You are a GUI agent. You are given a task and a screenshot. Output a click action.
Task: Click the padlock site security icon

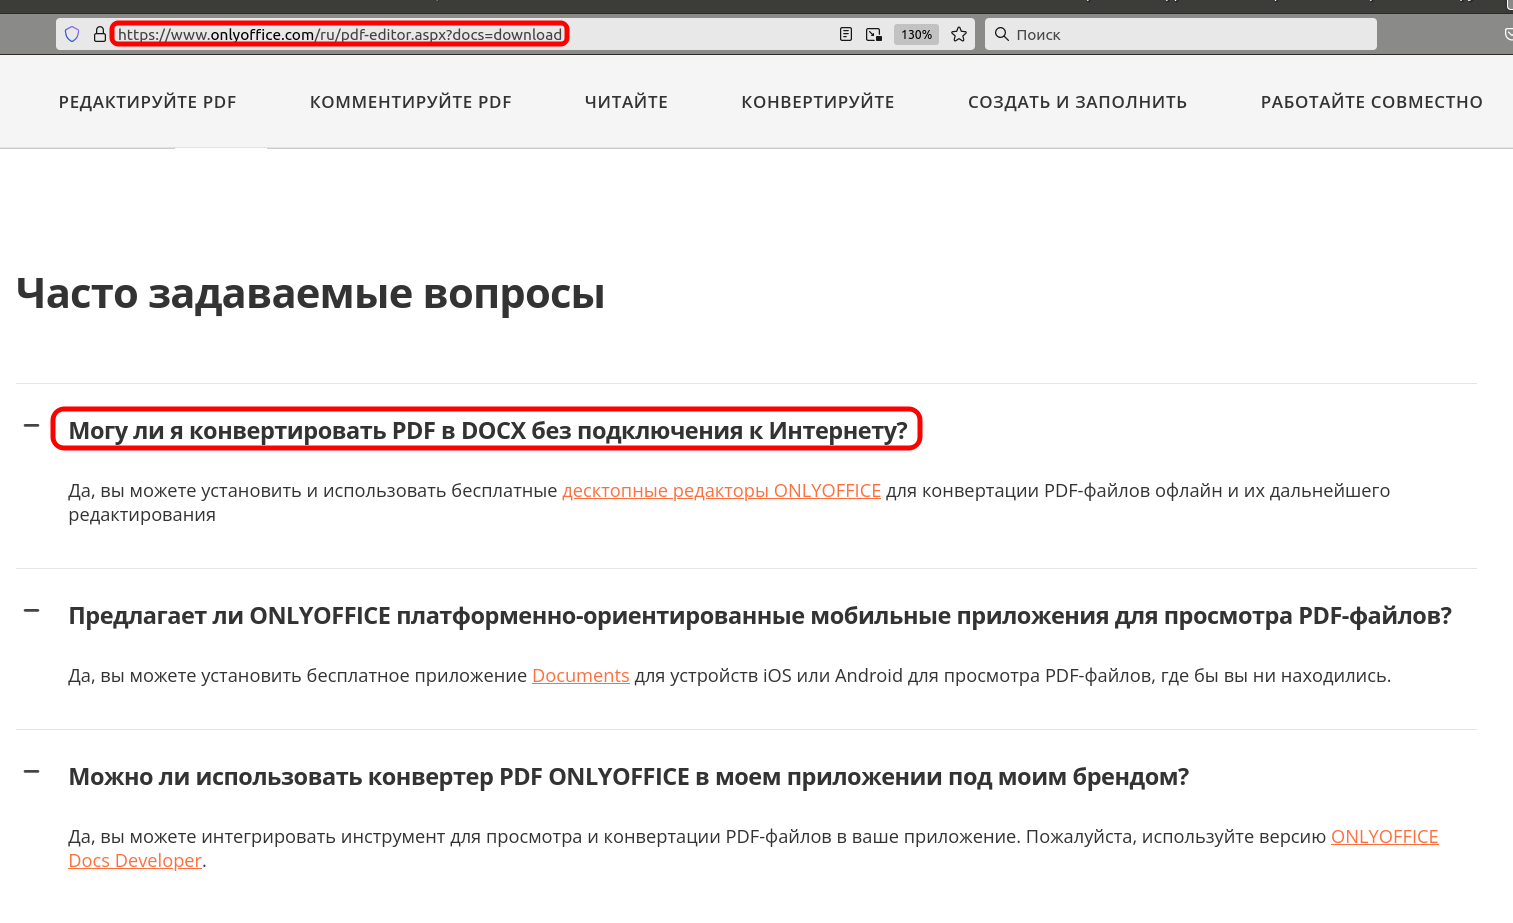coord(99,34)
